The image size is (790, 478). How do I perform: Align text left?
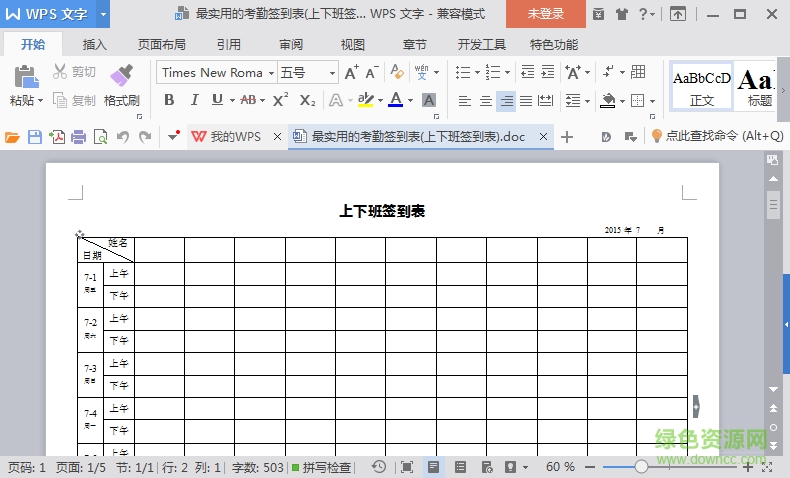[x=465, y=101]
